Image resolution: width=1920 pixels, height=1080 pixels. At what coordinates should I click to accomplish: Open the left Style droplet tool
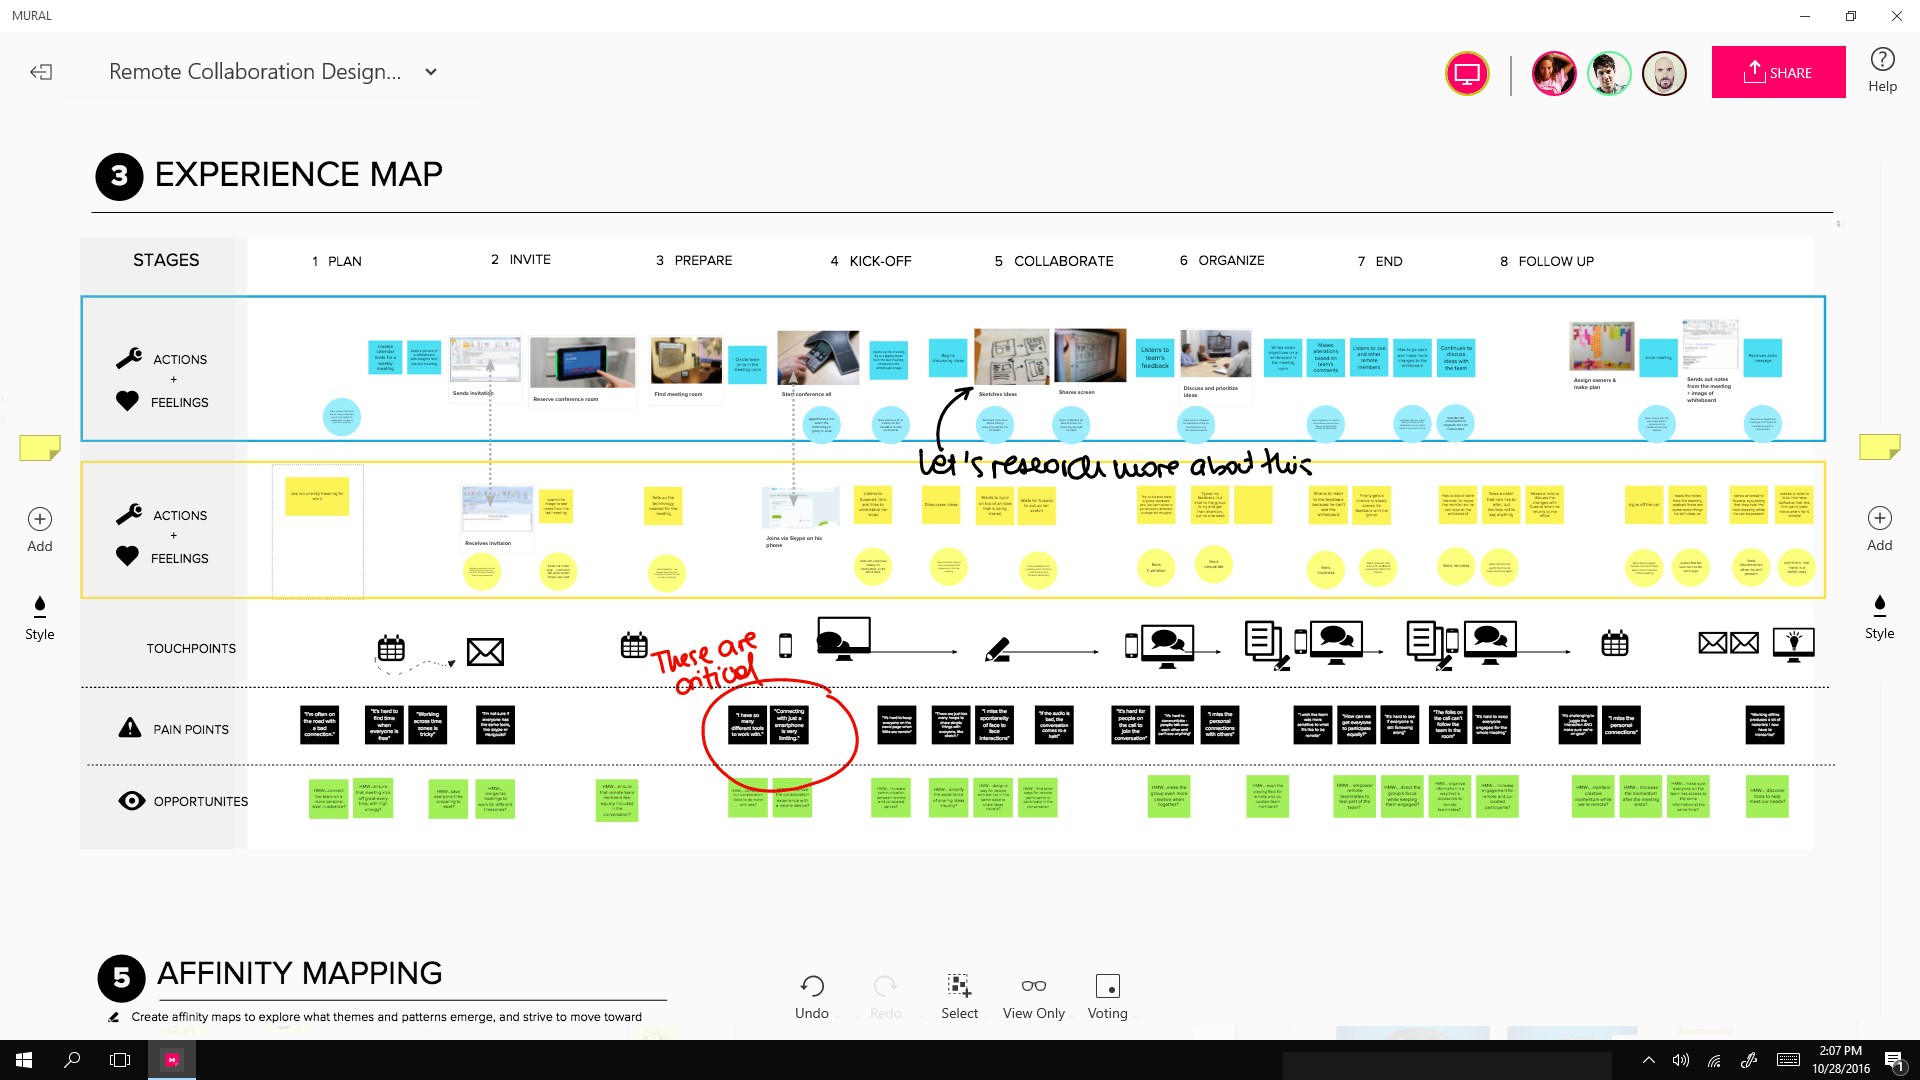[40, 606]
